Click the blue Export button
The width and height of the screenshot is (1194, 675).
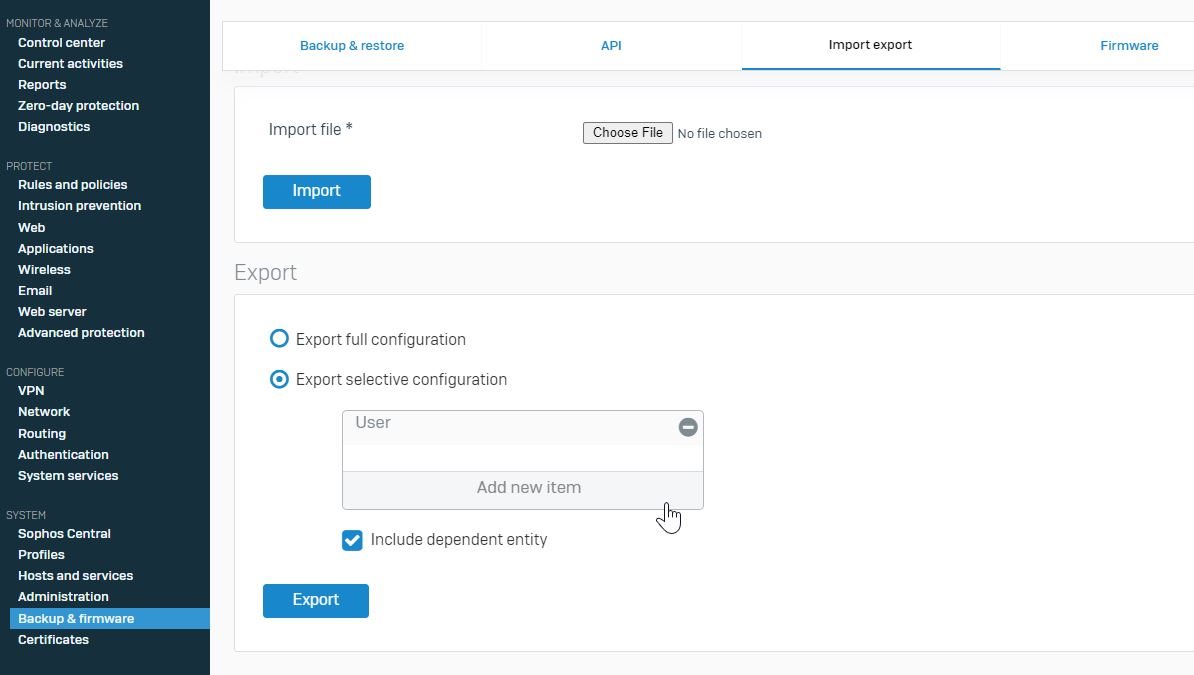pos(316,600)
